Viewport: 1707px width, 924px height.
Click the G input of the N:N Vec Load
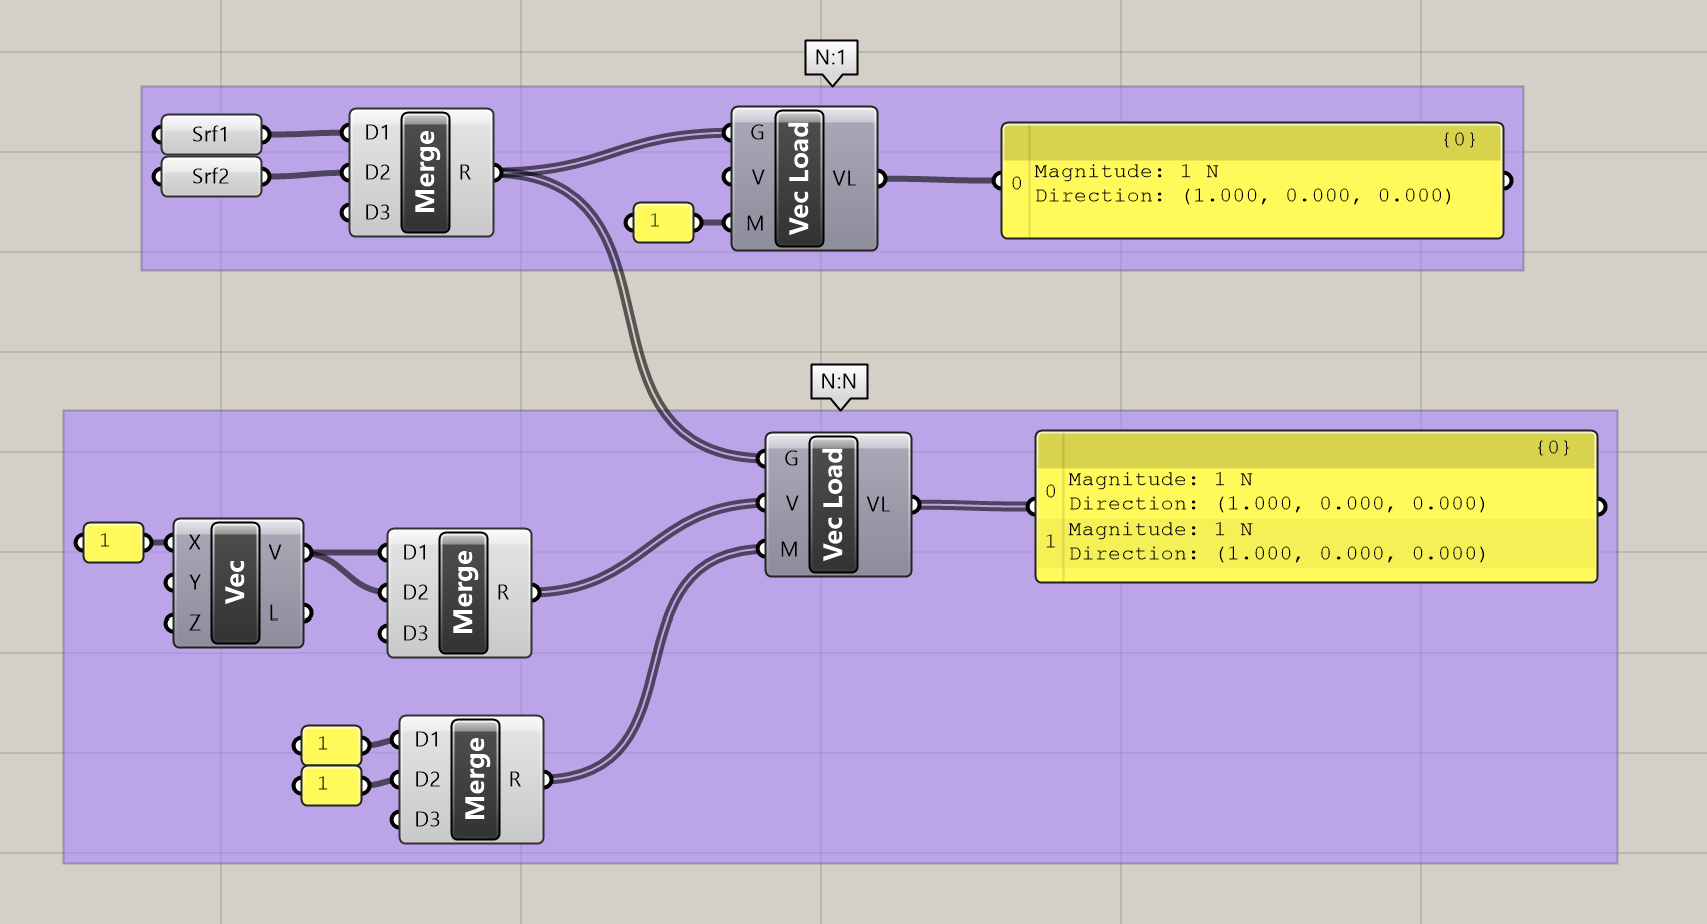click(789, 458)
